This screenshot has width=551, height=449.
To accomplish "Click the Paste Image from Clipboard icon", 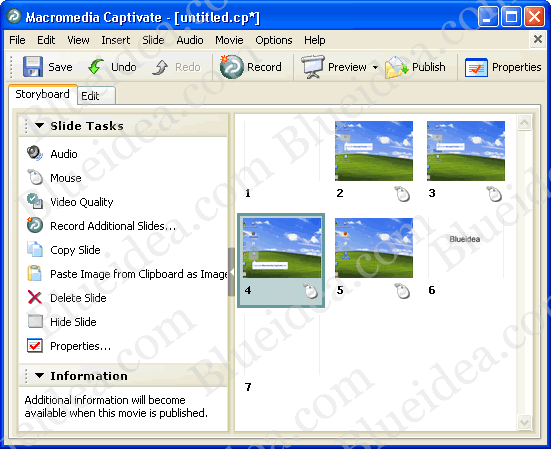I will tap(34, 273).
